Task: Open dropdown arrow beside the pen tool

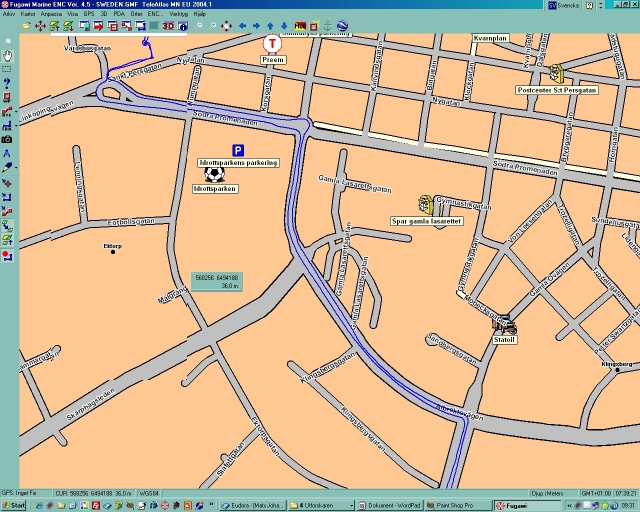Action: pyautogui.click(x=16, y=167)
